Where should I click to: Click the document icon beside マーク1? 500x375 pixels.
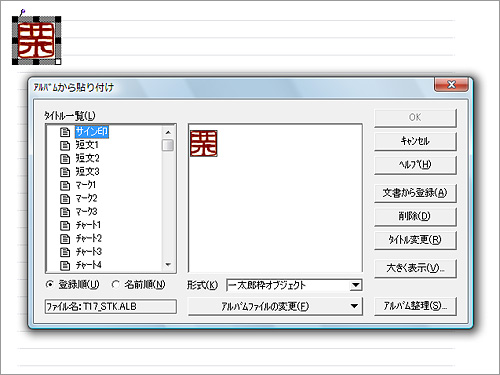[65, 185]
